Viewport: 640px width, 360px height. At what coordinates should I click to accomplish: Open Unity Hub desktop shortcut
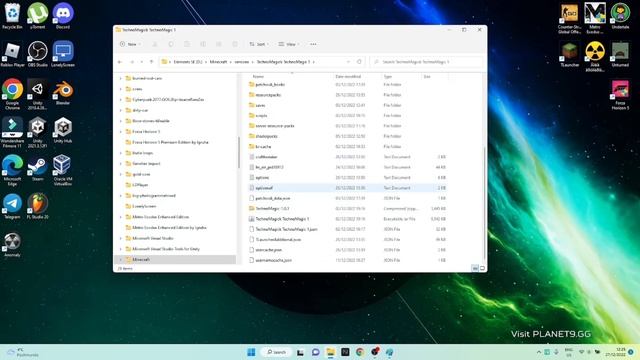click(63, 129)
